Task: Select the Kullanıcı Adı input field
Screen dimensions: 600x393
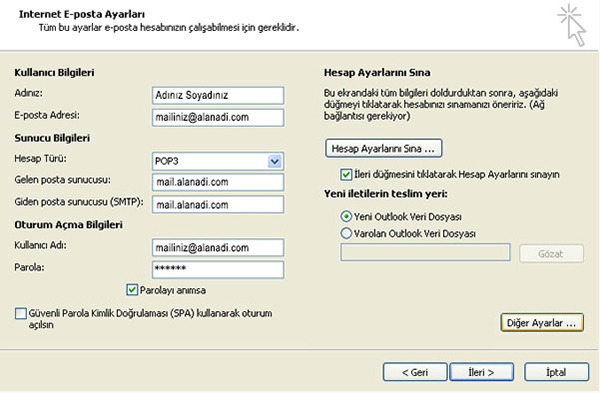Action: [218, 248]
